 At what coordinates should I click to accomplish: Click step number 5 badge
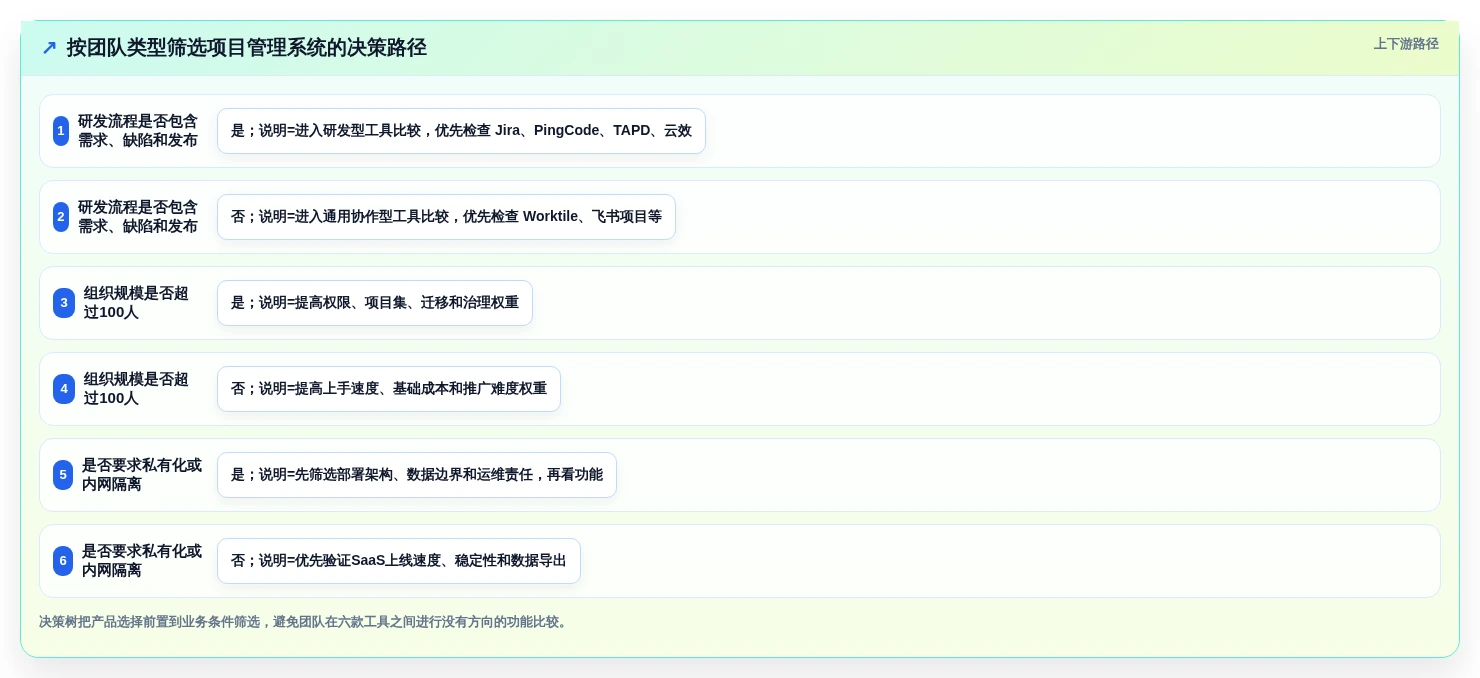coord(63,475)
